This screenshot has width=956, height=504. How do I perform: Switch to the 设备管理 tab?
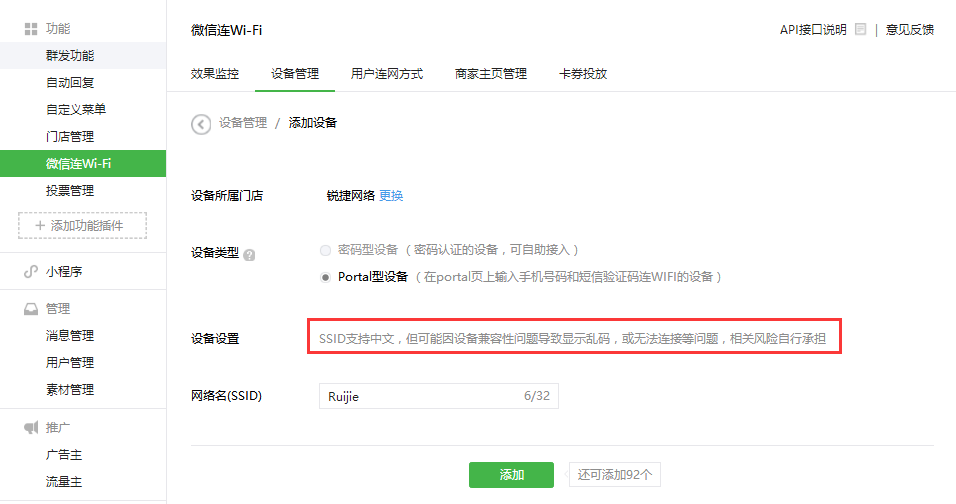[295, 74]
